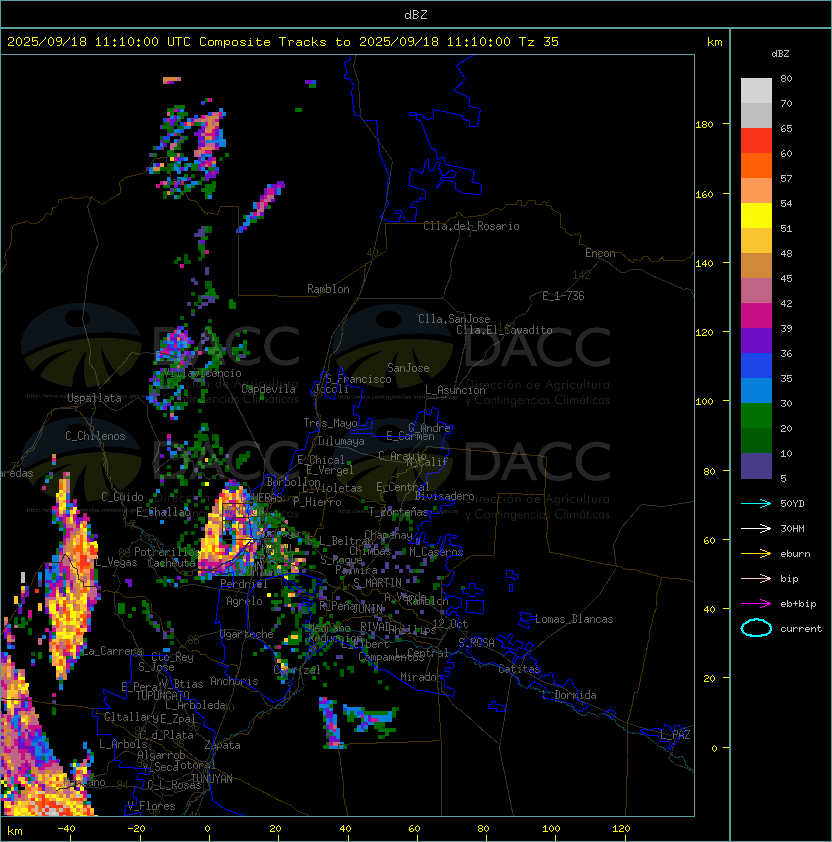Click the 'Tres_Mayo' place label
This screenshot has height=842, width=832.
(330, 423)
